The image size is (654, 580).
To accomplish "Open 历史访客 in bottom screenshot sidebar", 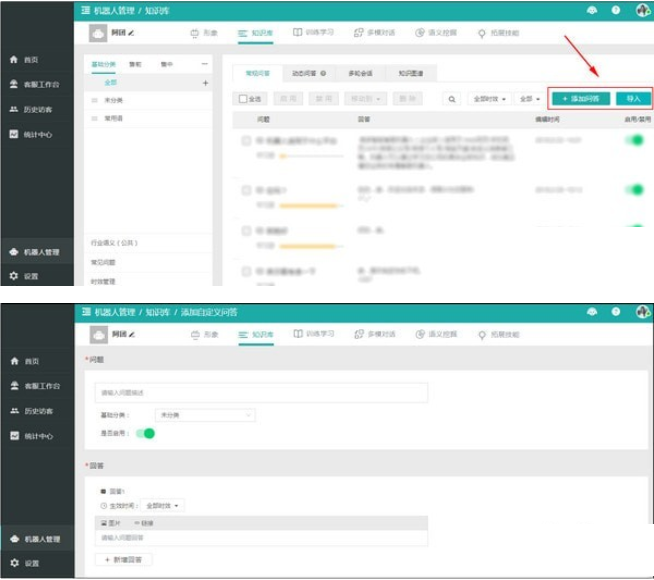I will pyautogui.click(x=31, y=411).
